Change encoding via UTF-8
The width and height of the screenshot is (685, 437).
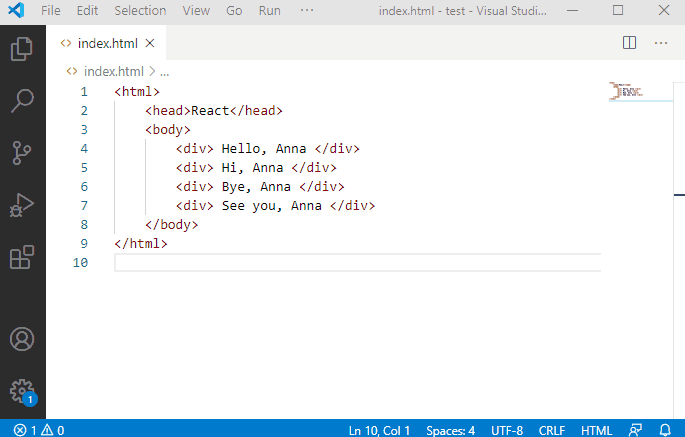[x=507, y=430]
